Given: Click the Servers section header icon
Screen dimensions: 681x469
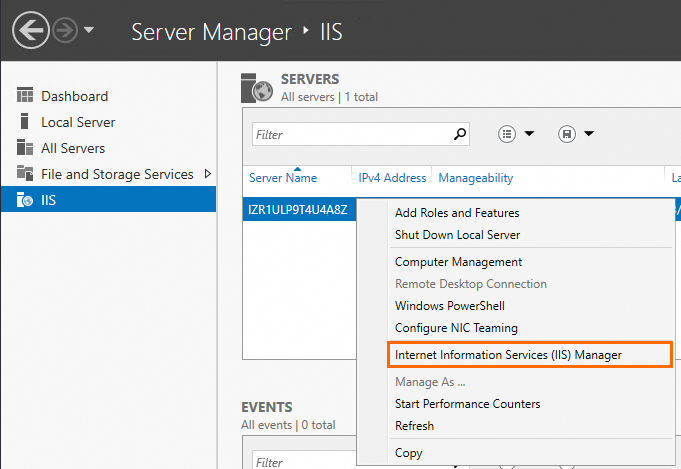Looking at the screenshot, I should pos(257,88).
